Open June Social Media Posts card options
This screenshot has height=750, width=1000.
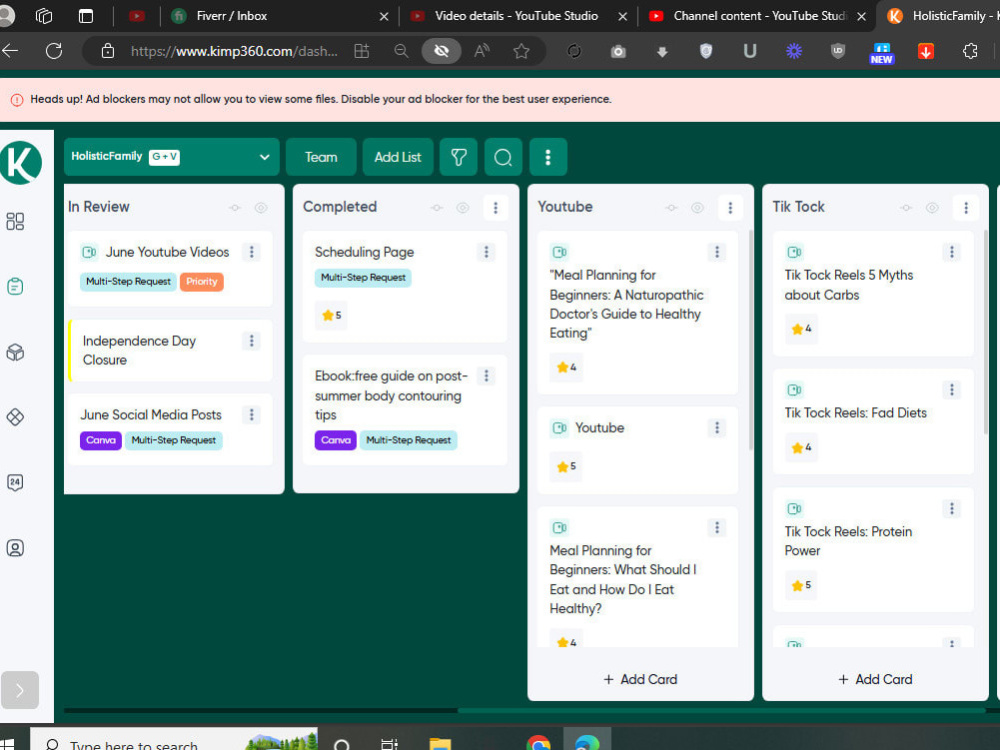251,415
